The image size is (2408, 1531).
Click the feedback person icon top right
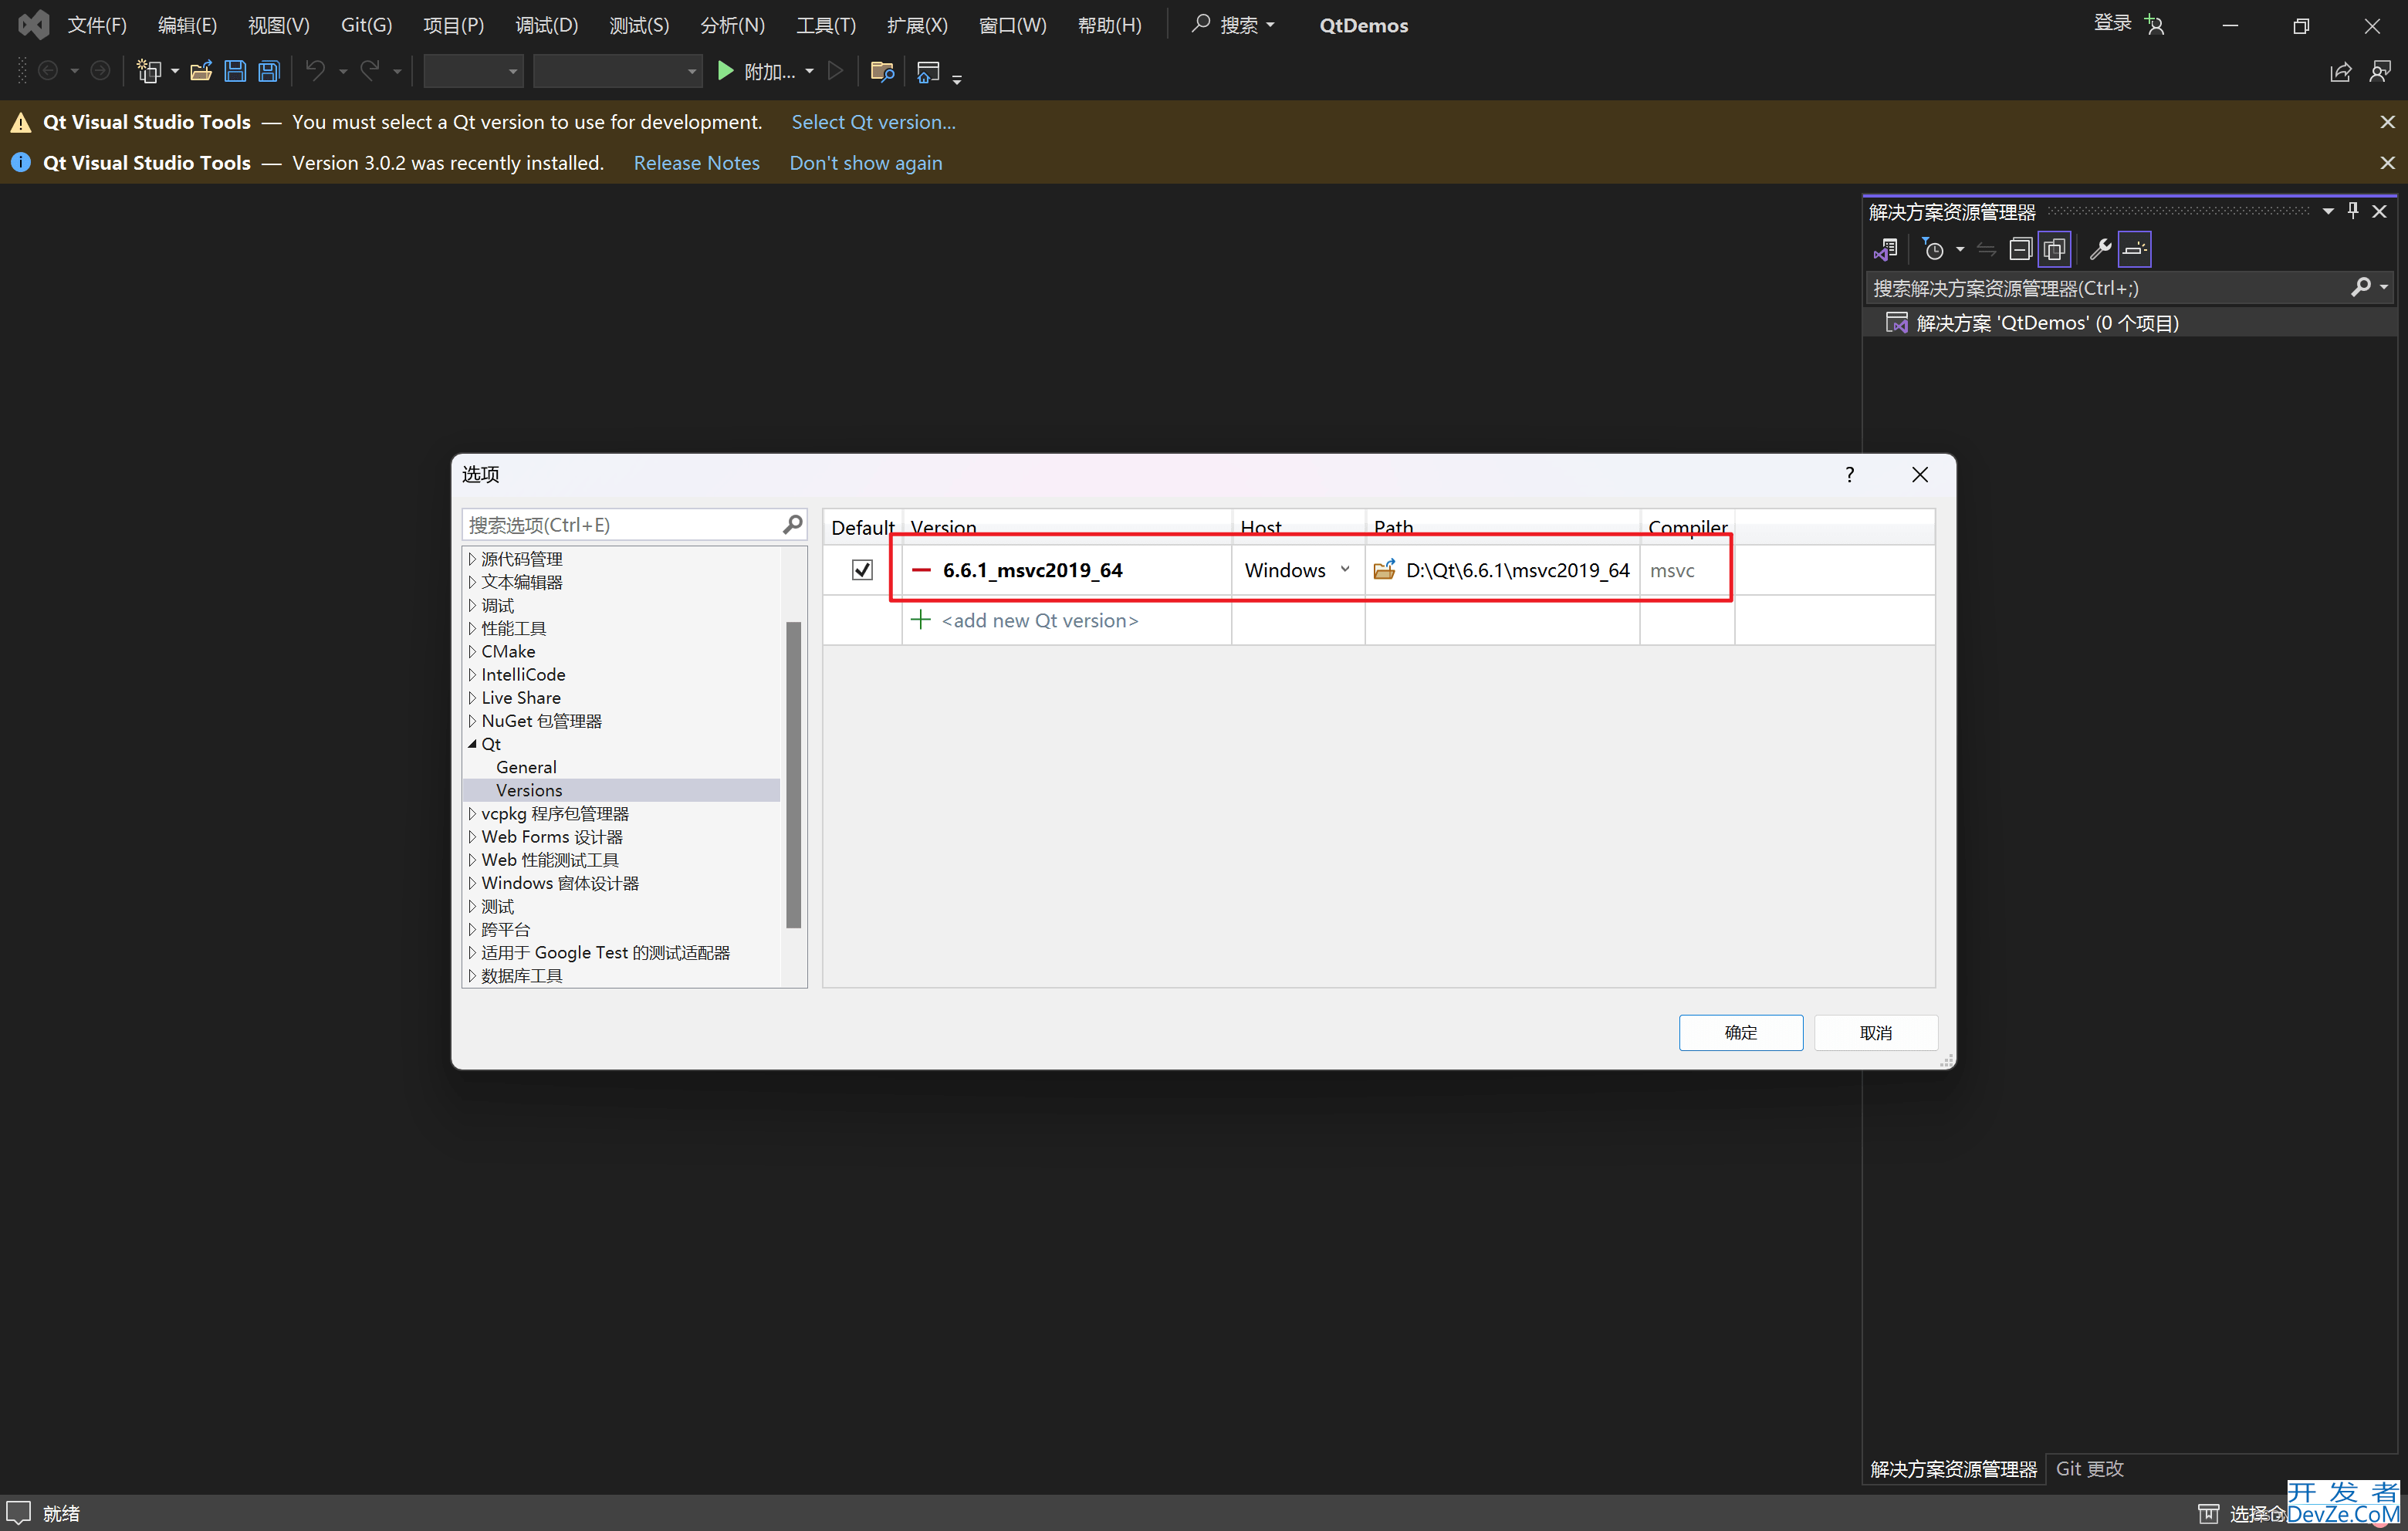point(2380,71)
